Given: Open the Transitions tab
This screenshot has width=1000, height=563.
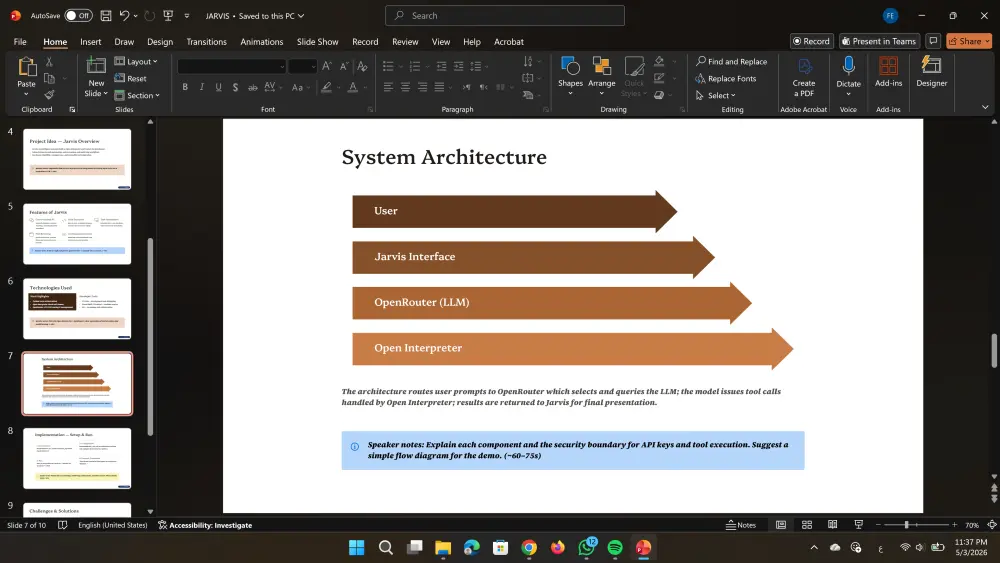Looking at the screenshot, I should (x=206, y=41).
